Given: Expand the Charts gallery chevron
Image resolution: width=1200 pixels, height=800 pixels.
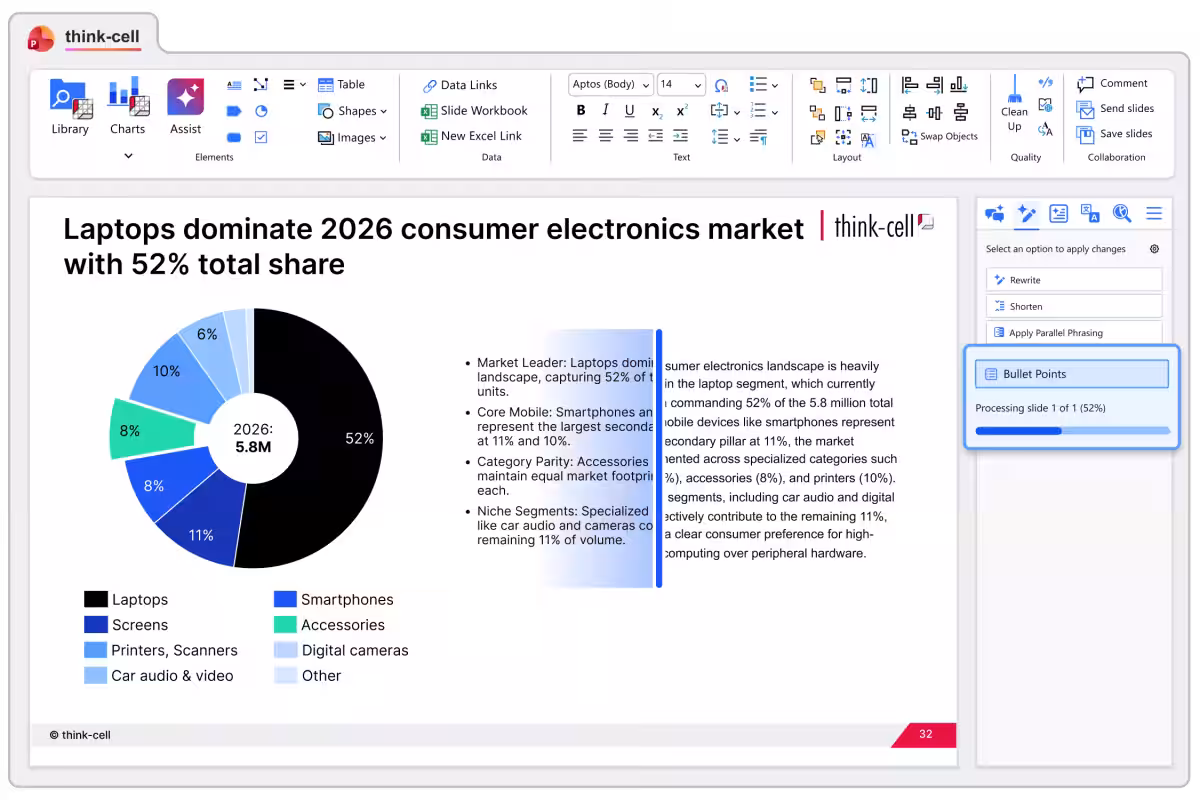Looking at the screenshot, I should 128,156.
